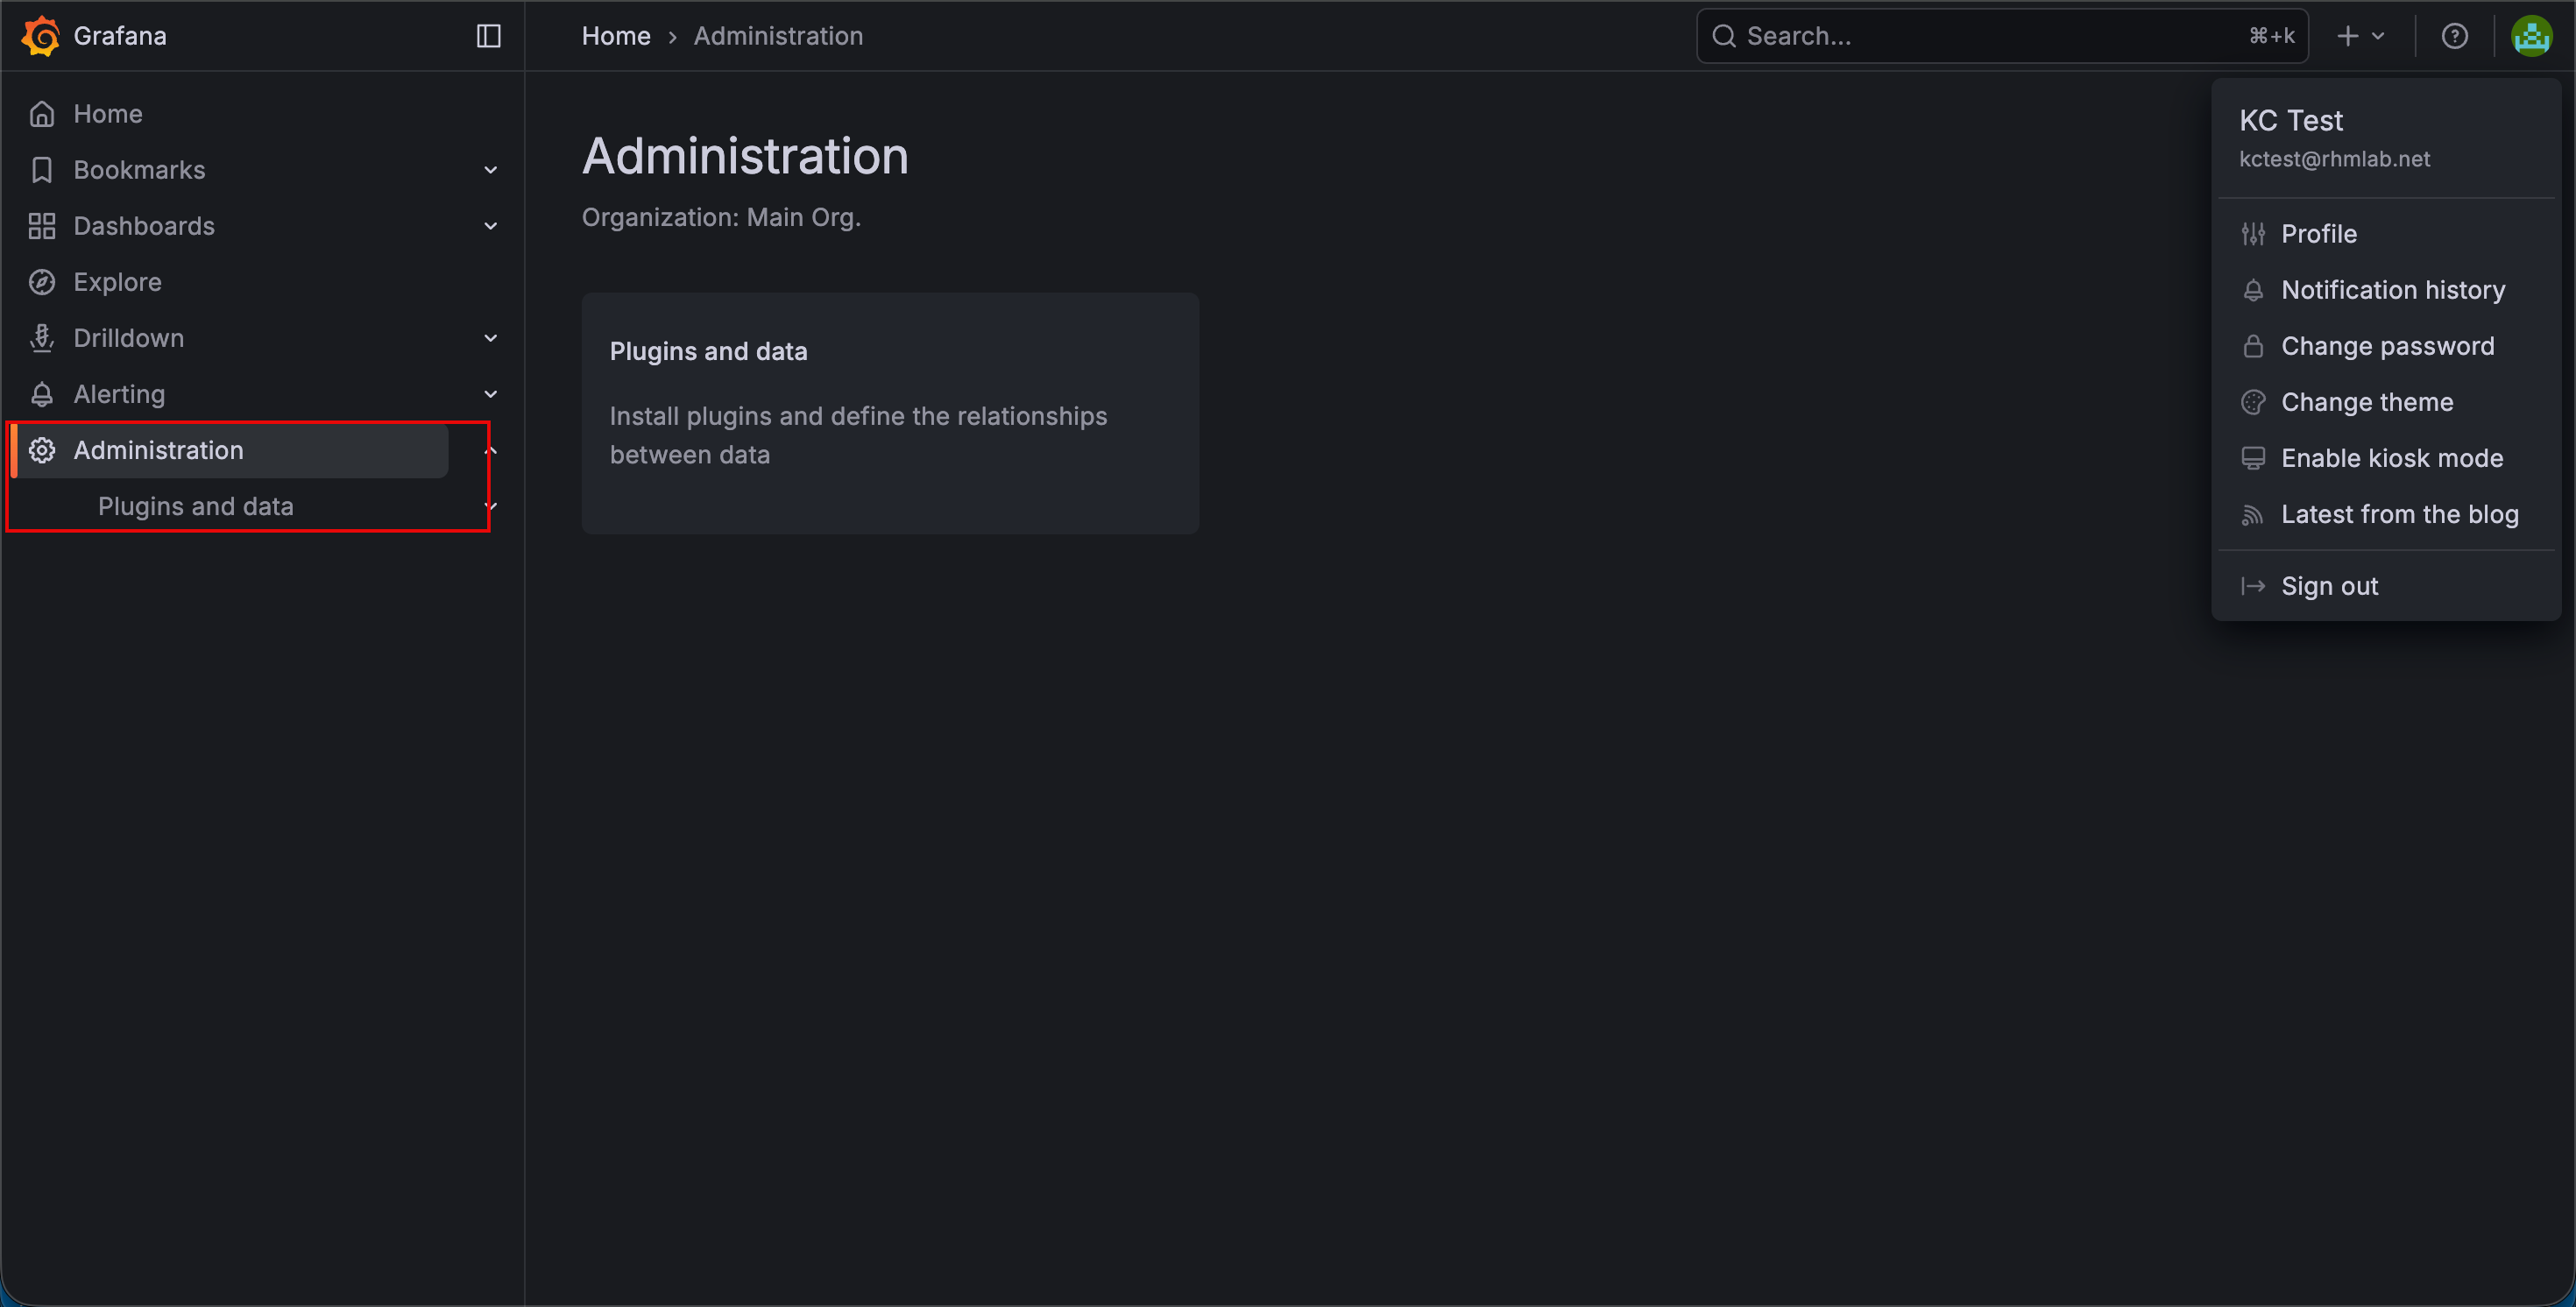Open Latest from the blog
2576x1307 pixels.
(2400, 514)
